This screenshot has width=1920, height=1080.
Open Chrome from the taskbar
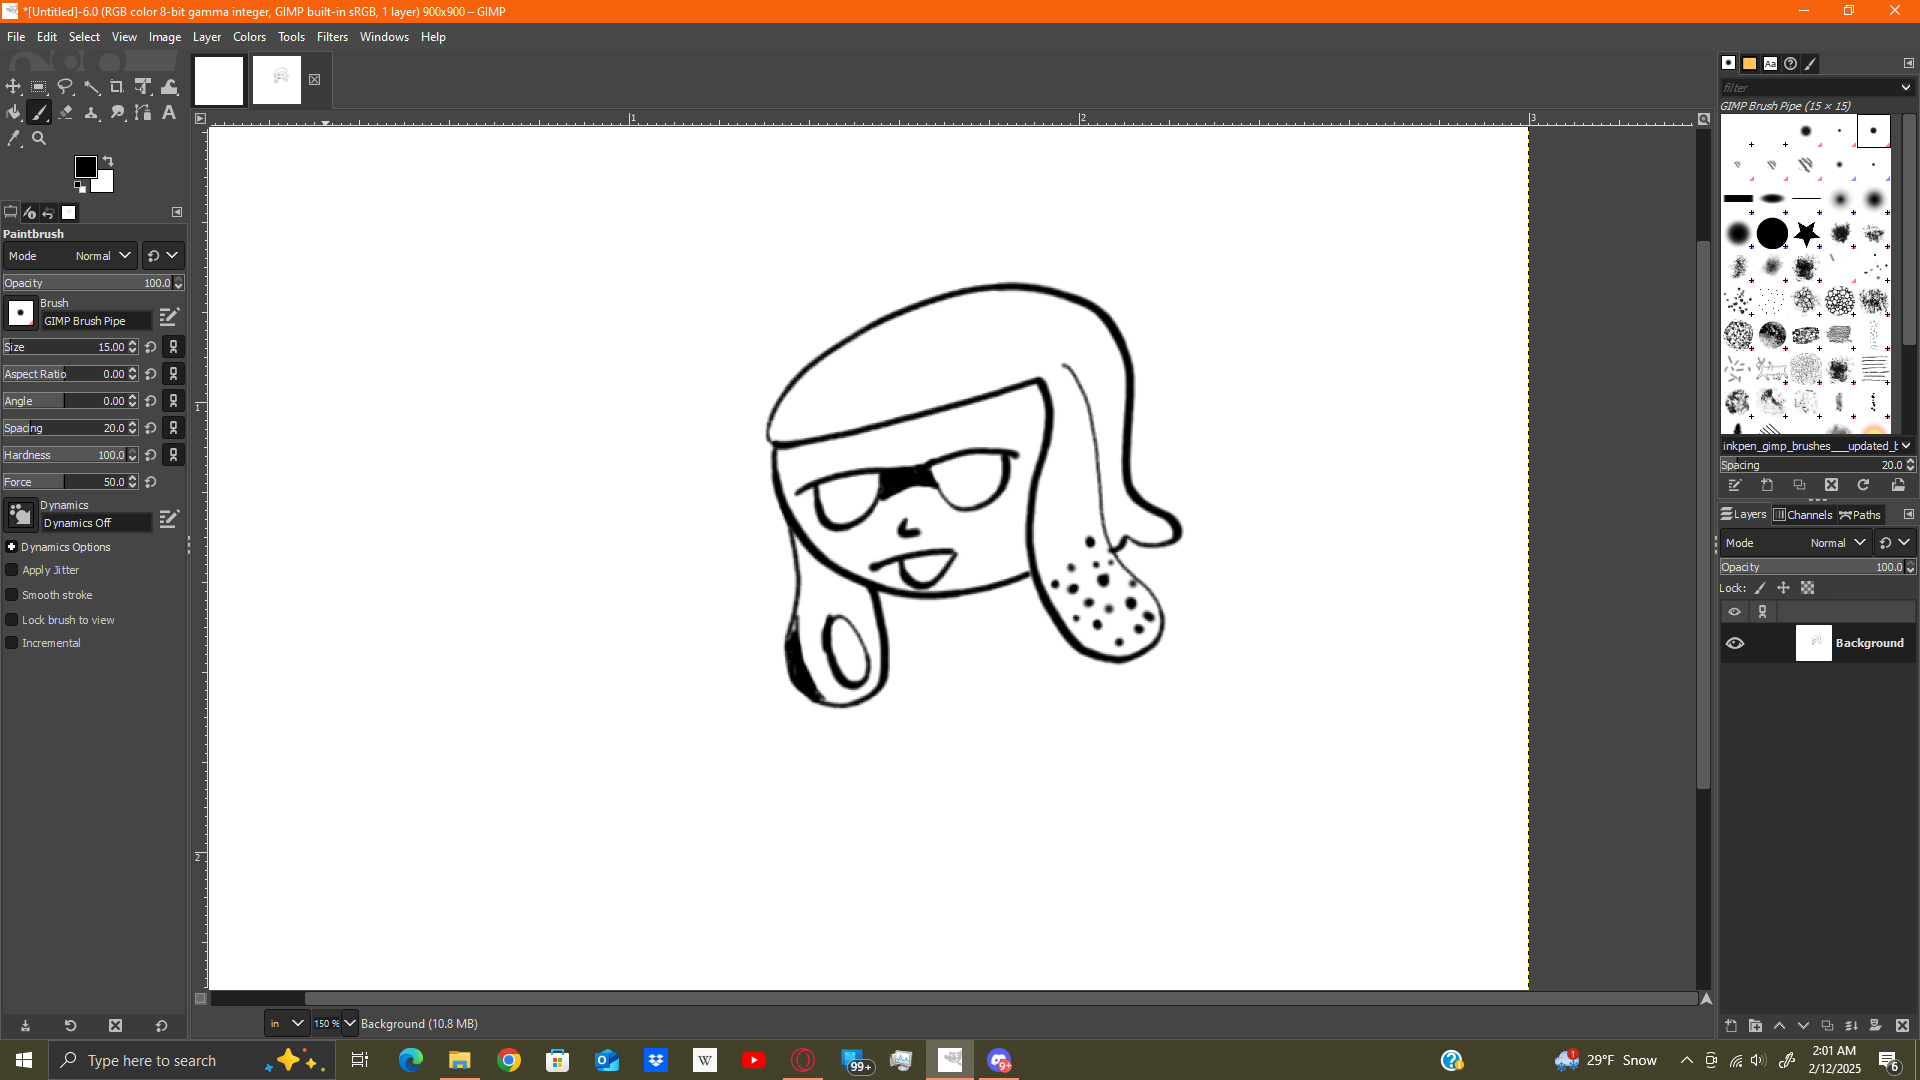pyautogui.click(x=509, y=1060)
